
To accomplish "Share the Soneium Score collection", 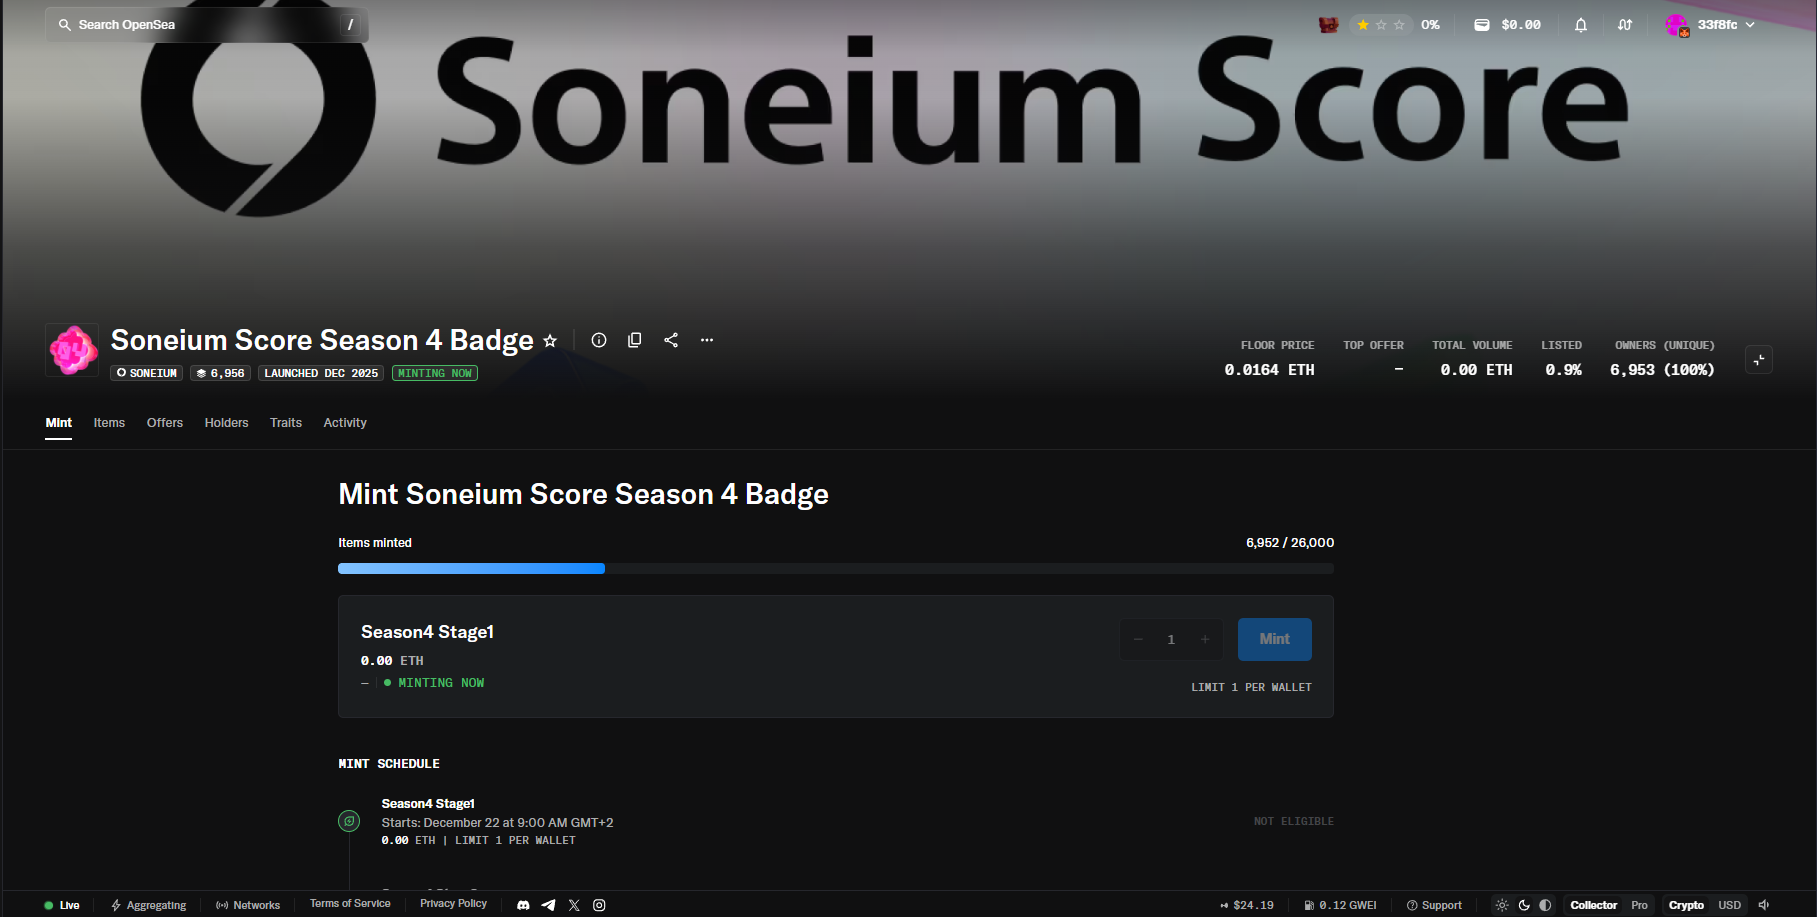I will coord(671,340).
